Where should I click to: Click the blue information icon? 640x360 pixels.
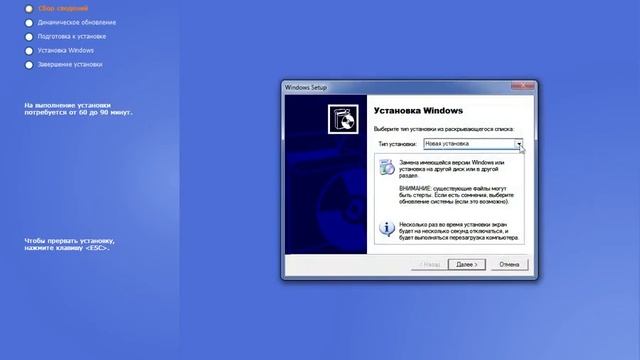point(387,229)
